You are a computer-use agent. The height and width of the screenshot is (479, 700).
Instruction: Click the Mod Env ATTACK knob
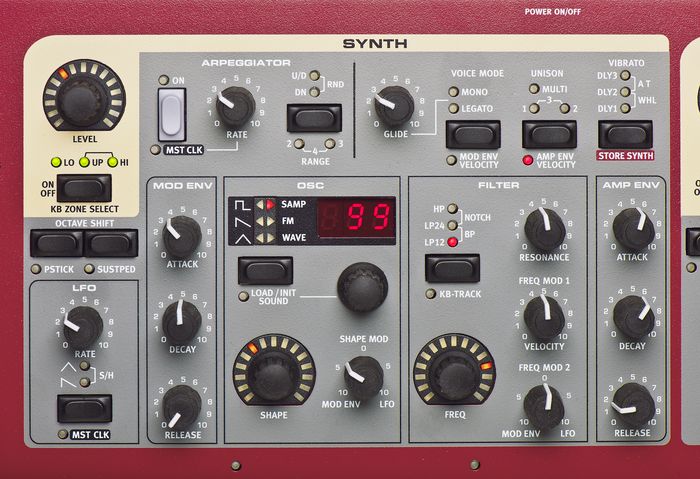[181, 237]
